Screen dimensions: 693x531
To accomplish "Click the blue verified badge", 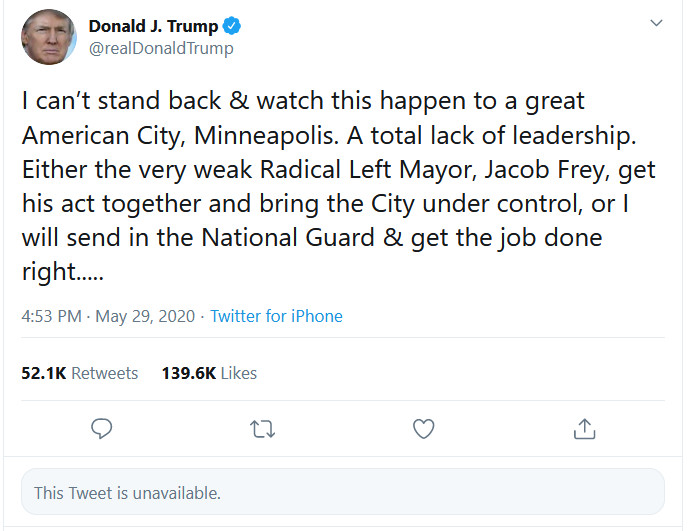I will coord(233,27).
